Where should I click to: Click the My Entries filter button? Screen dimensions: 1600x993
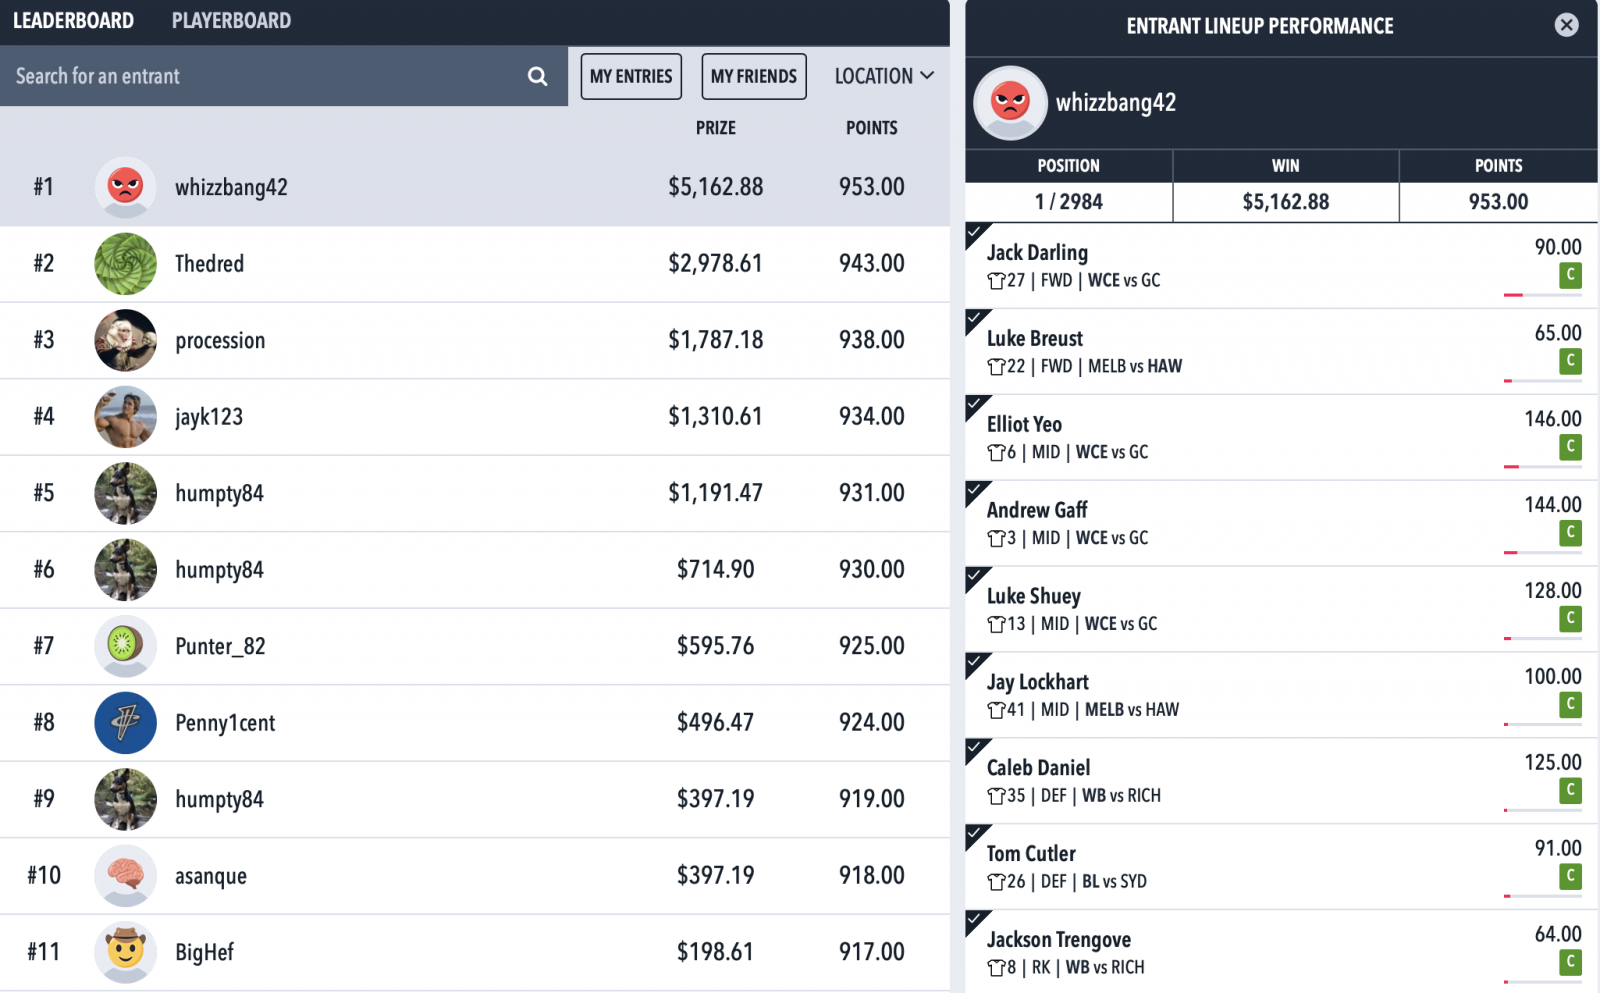pos(631,76)
